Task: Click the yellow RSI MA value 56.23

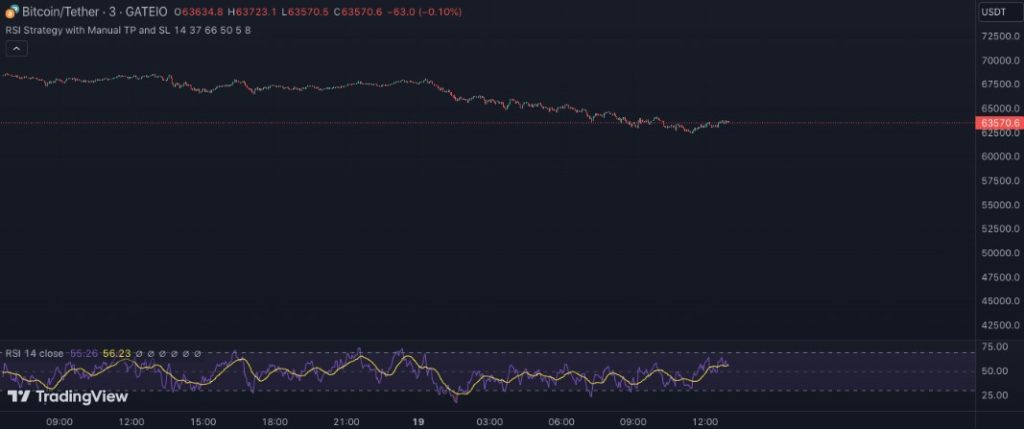Action: [x=117, y=353]
